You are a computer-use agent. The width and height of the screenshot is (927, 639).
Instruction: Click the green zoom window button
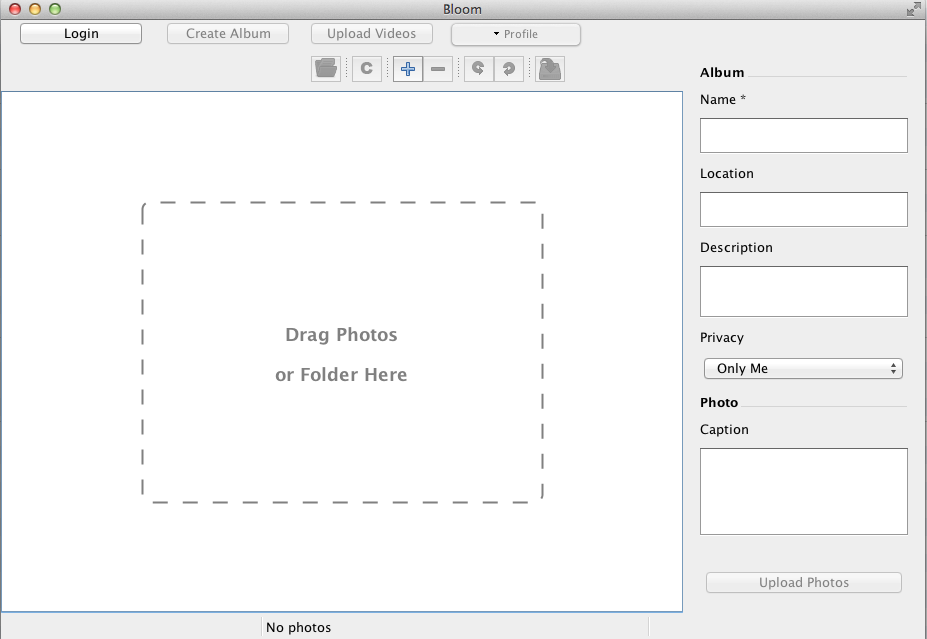pyautogui.click(x=55, y=9)
